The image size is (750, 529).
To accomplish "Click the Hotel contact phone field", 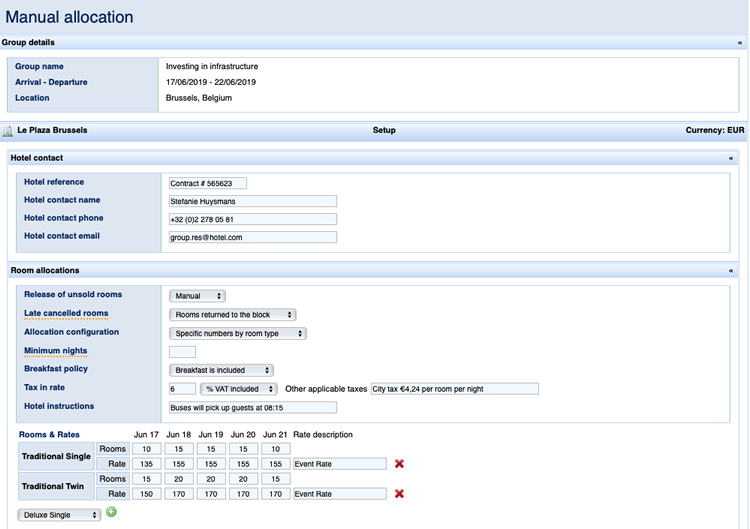I will [x=253, y=220].
